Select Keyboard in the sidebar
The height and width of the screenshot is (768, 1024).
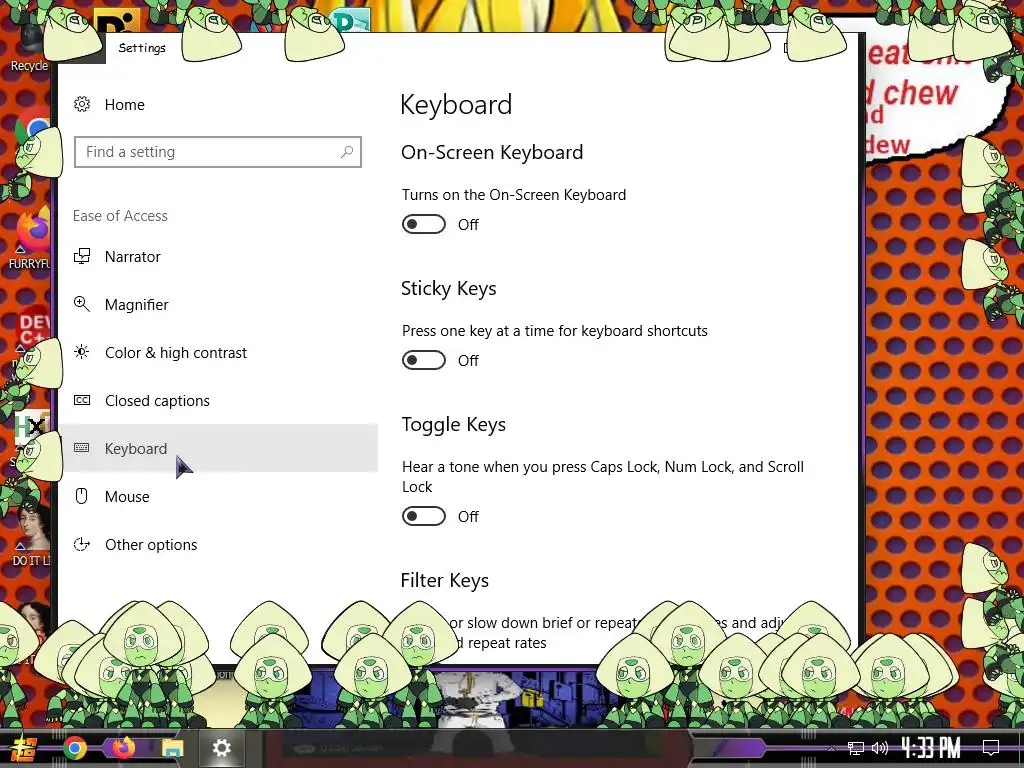[x=217, y=448]
